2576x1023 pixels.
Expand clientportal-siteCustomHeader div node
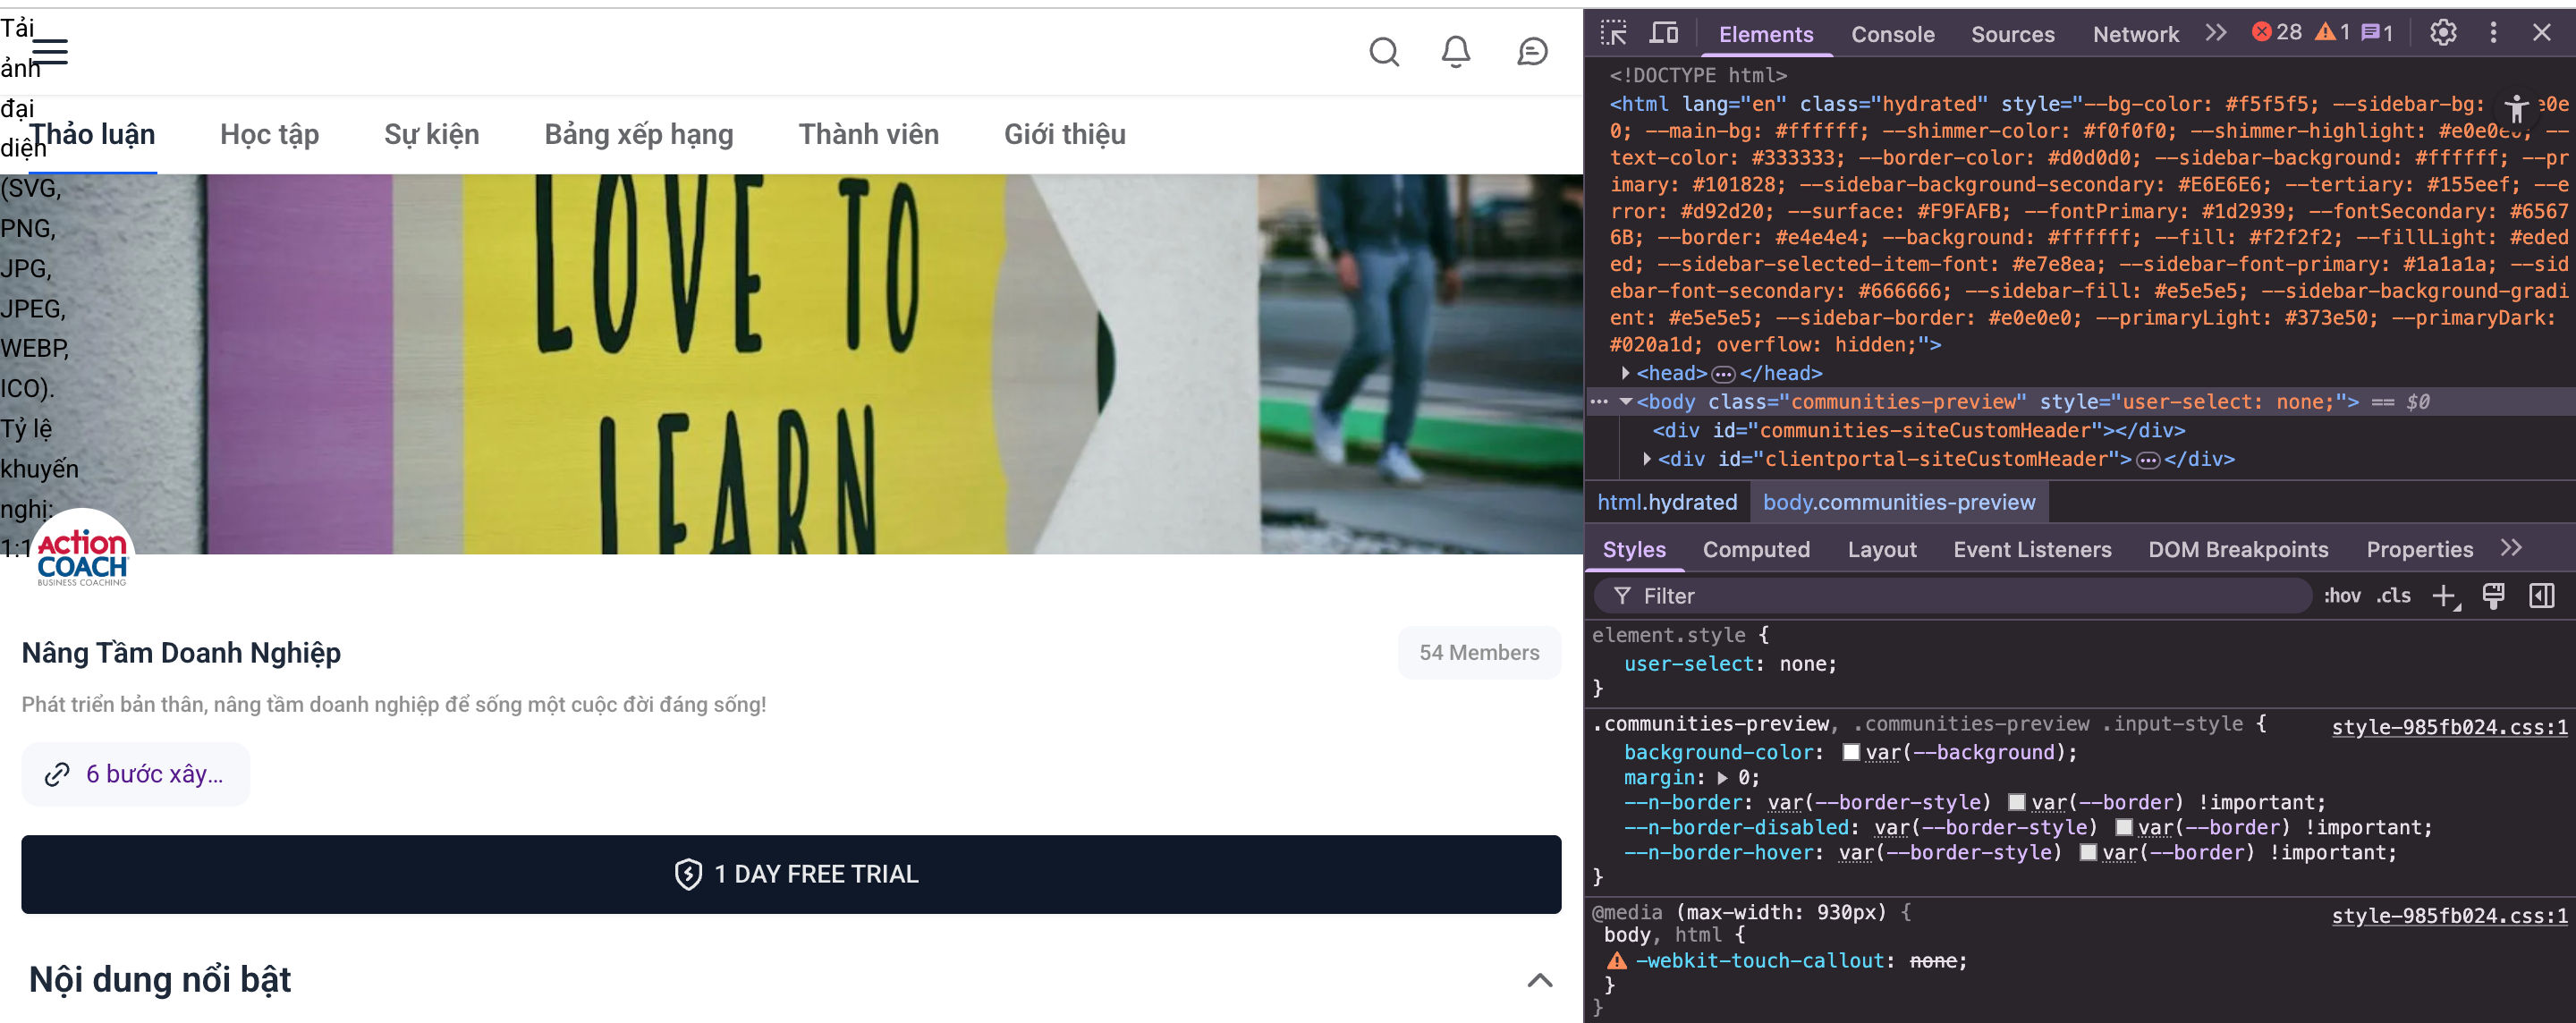pos(1647,459)
